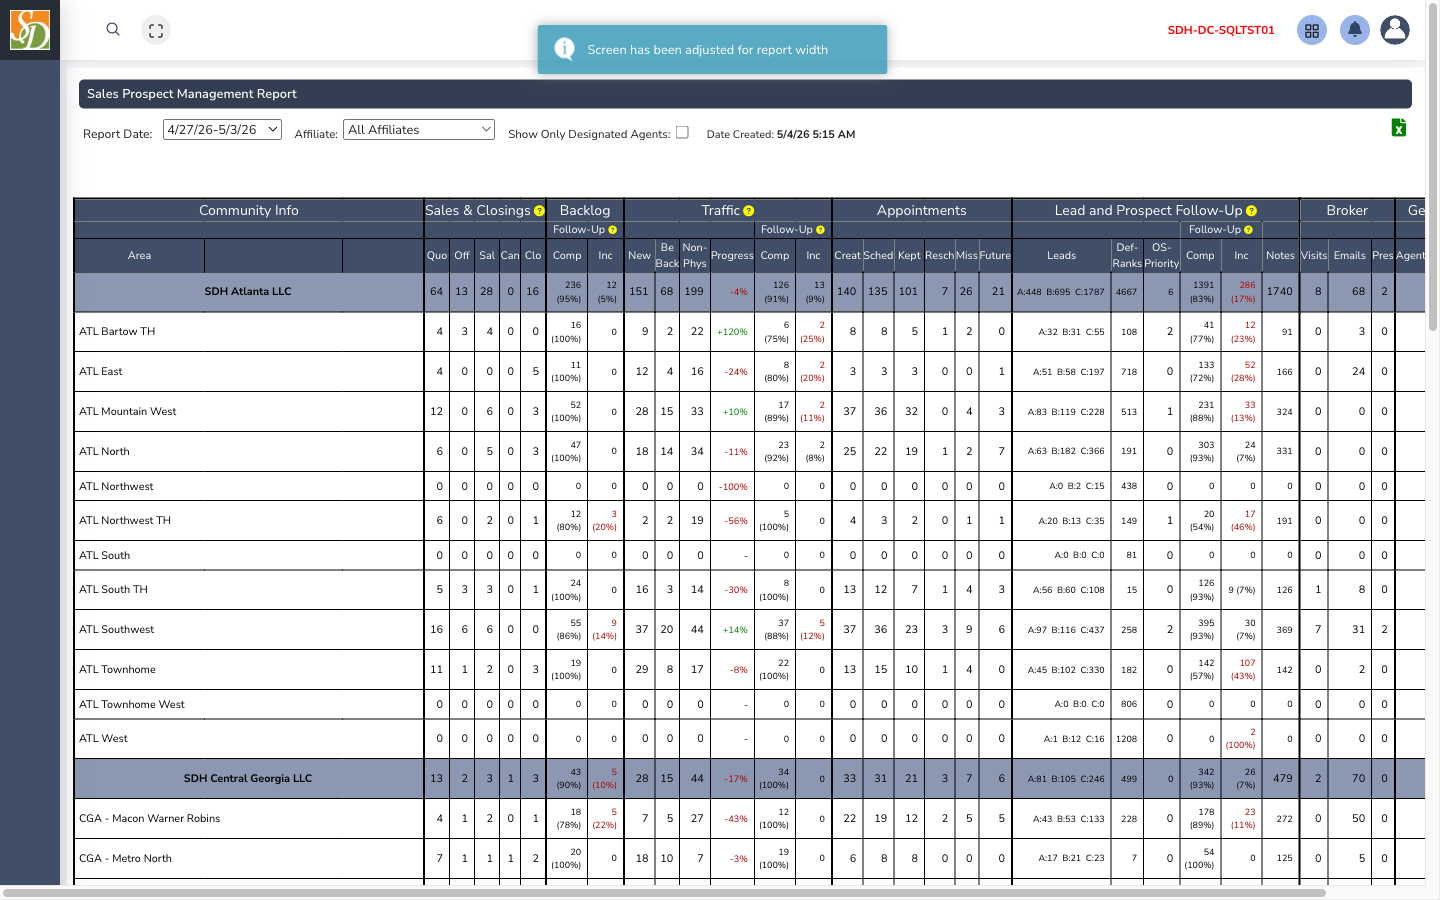Click the OS-Priority column header

click(x=1161, y=256)
